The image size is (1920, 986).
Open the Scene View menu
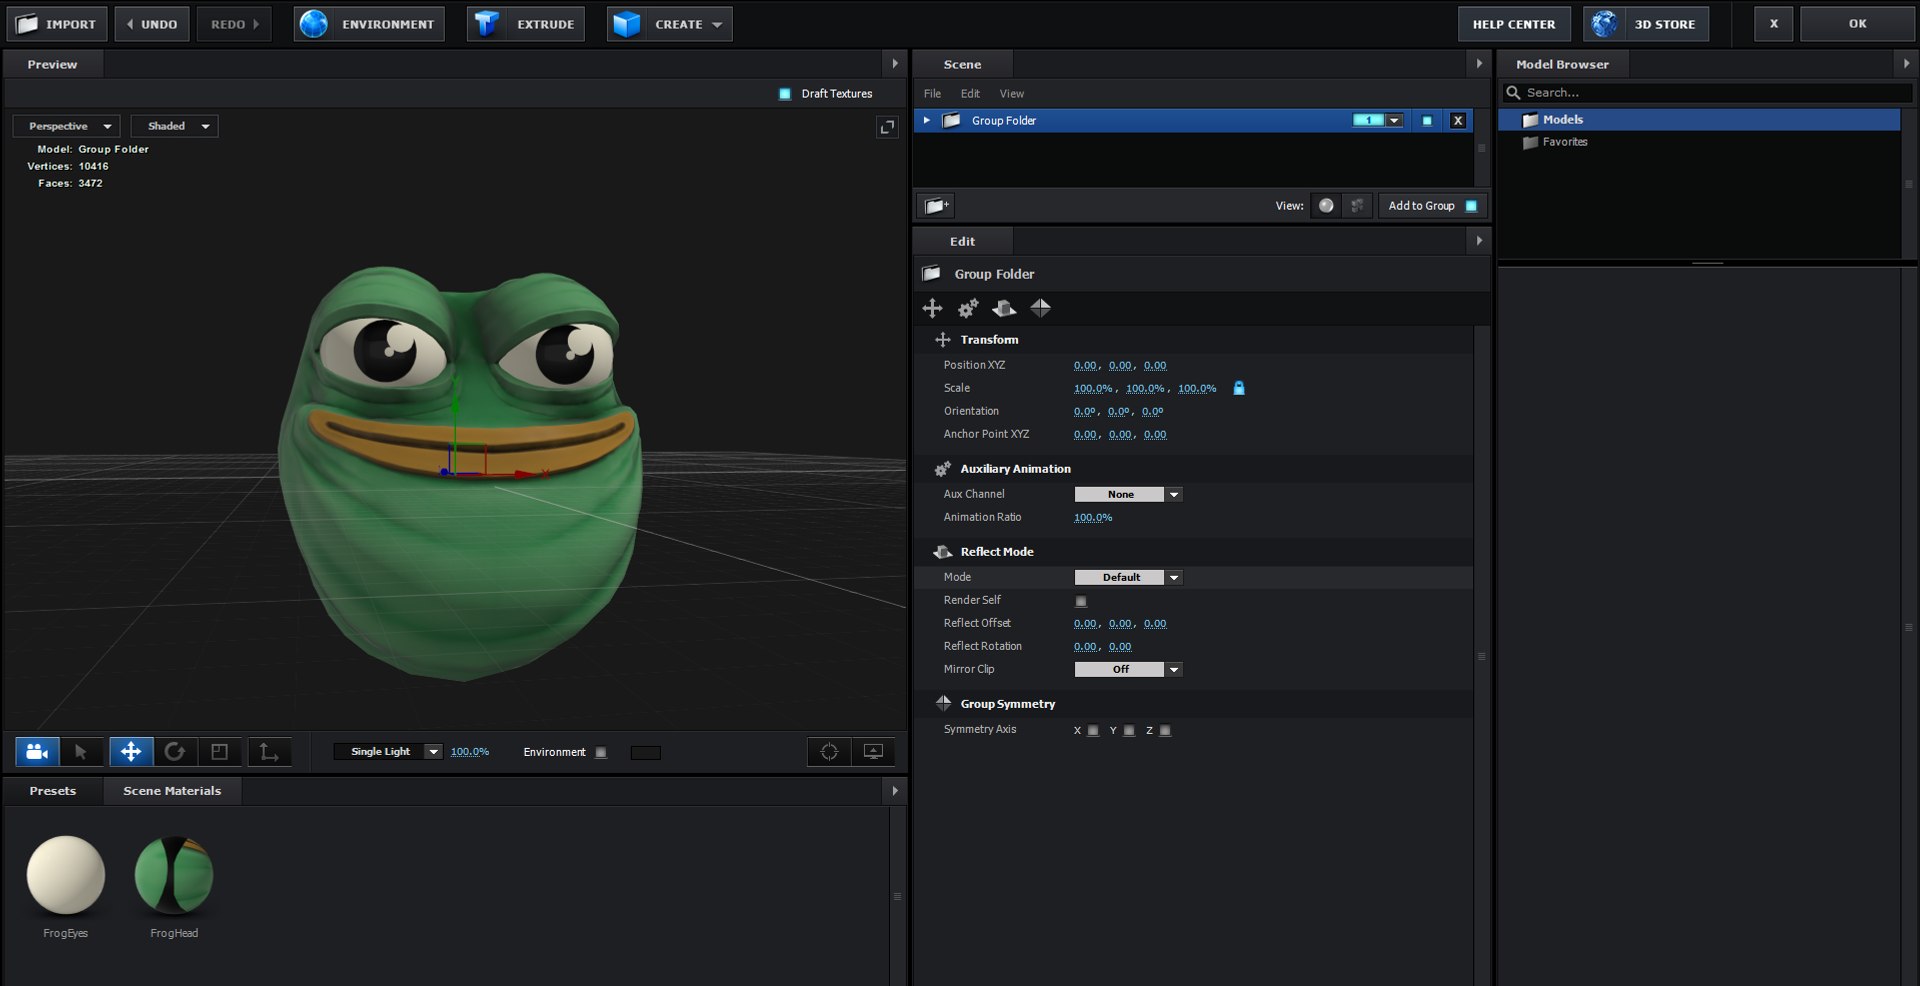click(x=1012, y=94)
